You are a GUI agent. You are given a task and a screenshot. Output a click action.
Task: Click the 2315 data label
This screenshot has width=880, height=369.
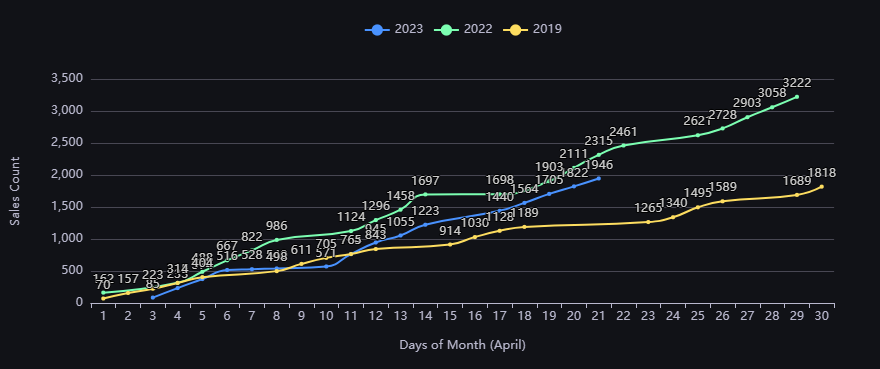[x=598, y=141]
